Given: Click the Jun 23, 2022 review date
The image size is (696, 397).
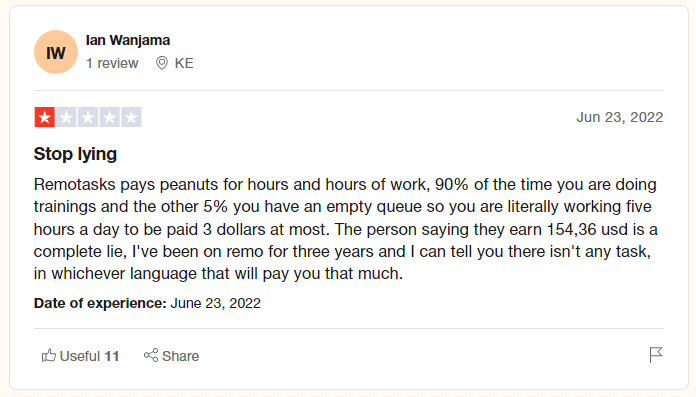Looking at the screenshot, I should coord(620,117).
